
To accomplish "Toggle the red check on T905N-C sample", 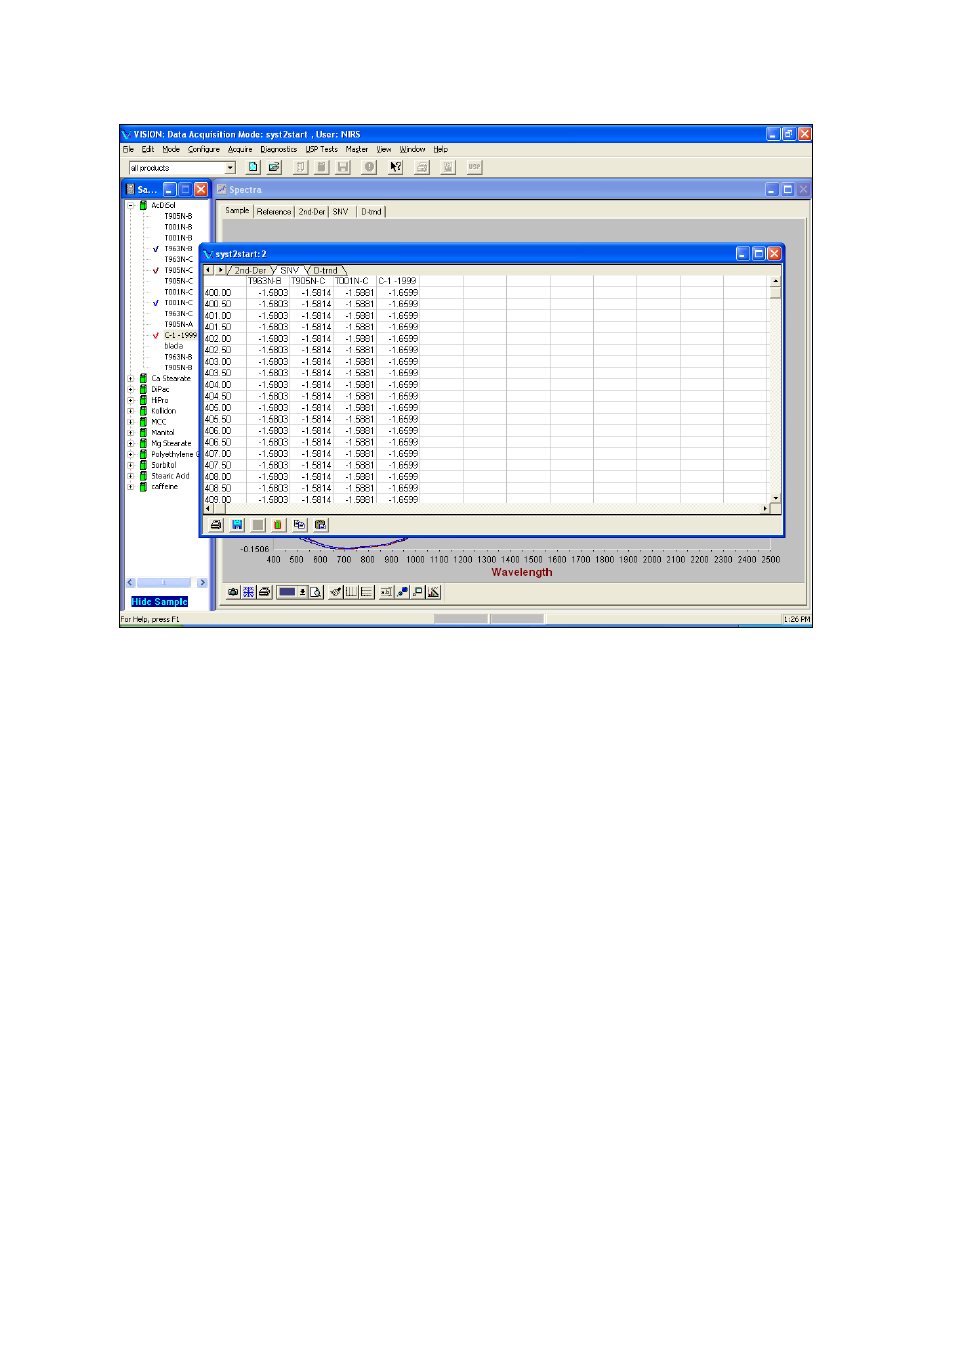I will 156,271.
